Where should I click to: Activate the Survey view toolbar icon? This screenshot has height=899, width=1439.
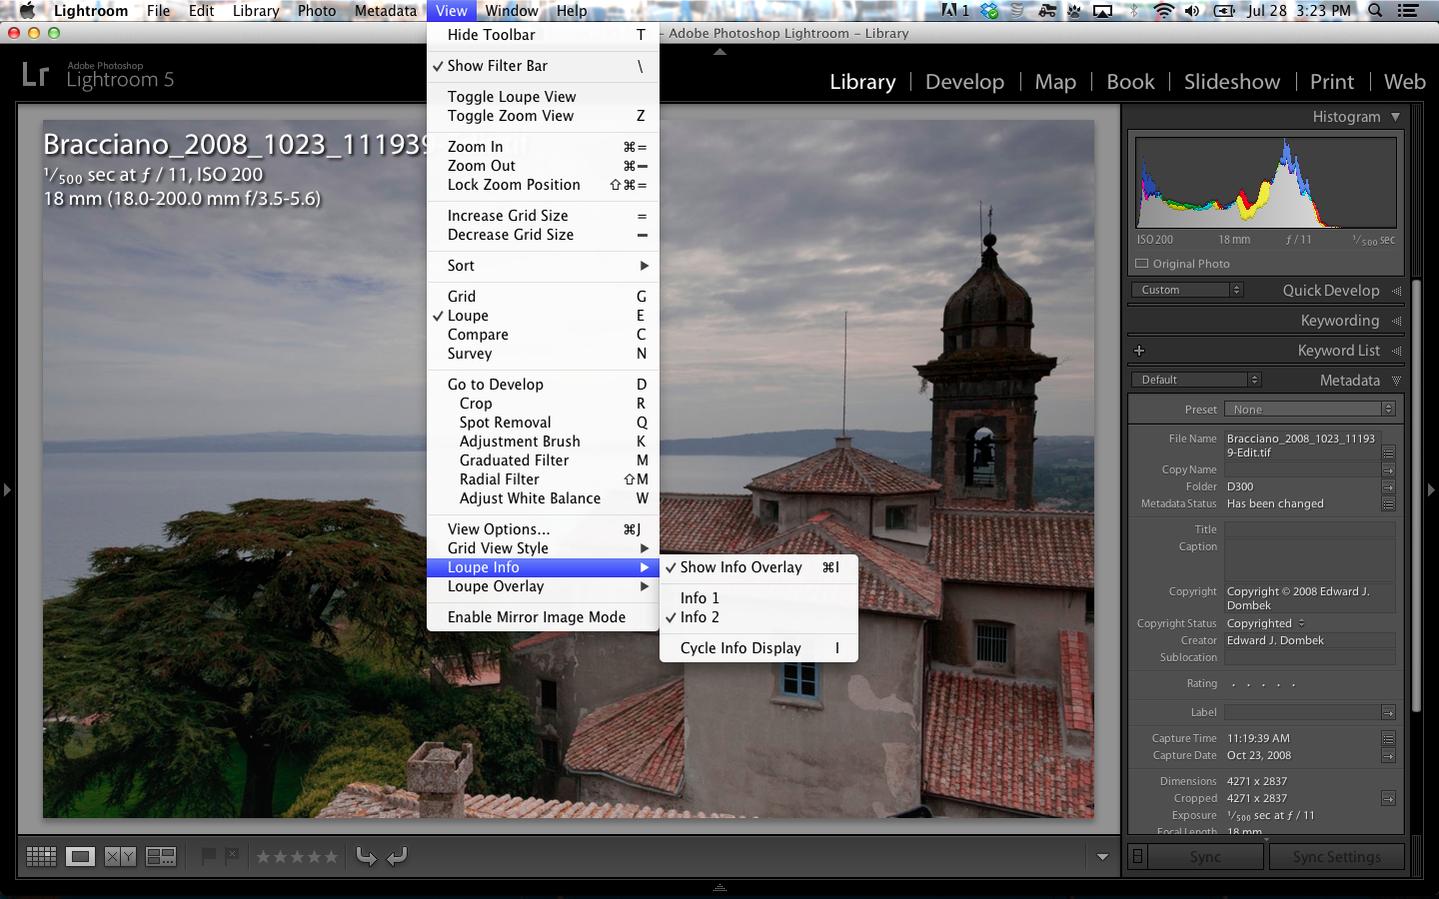[x=160, y=856]
